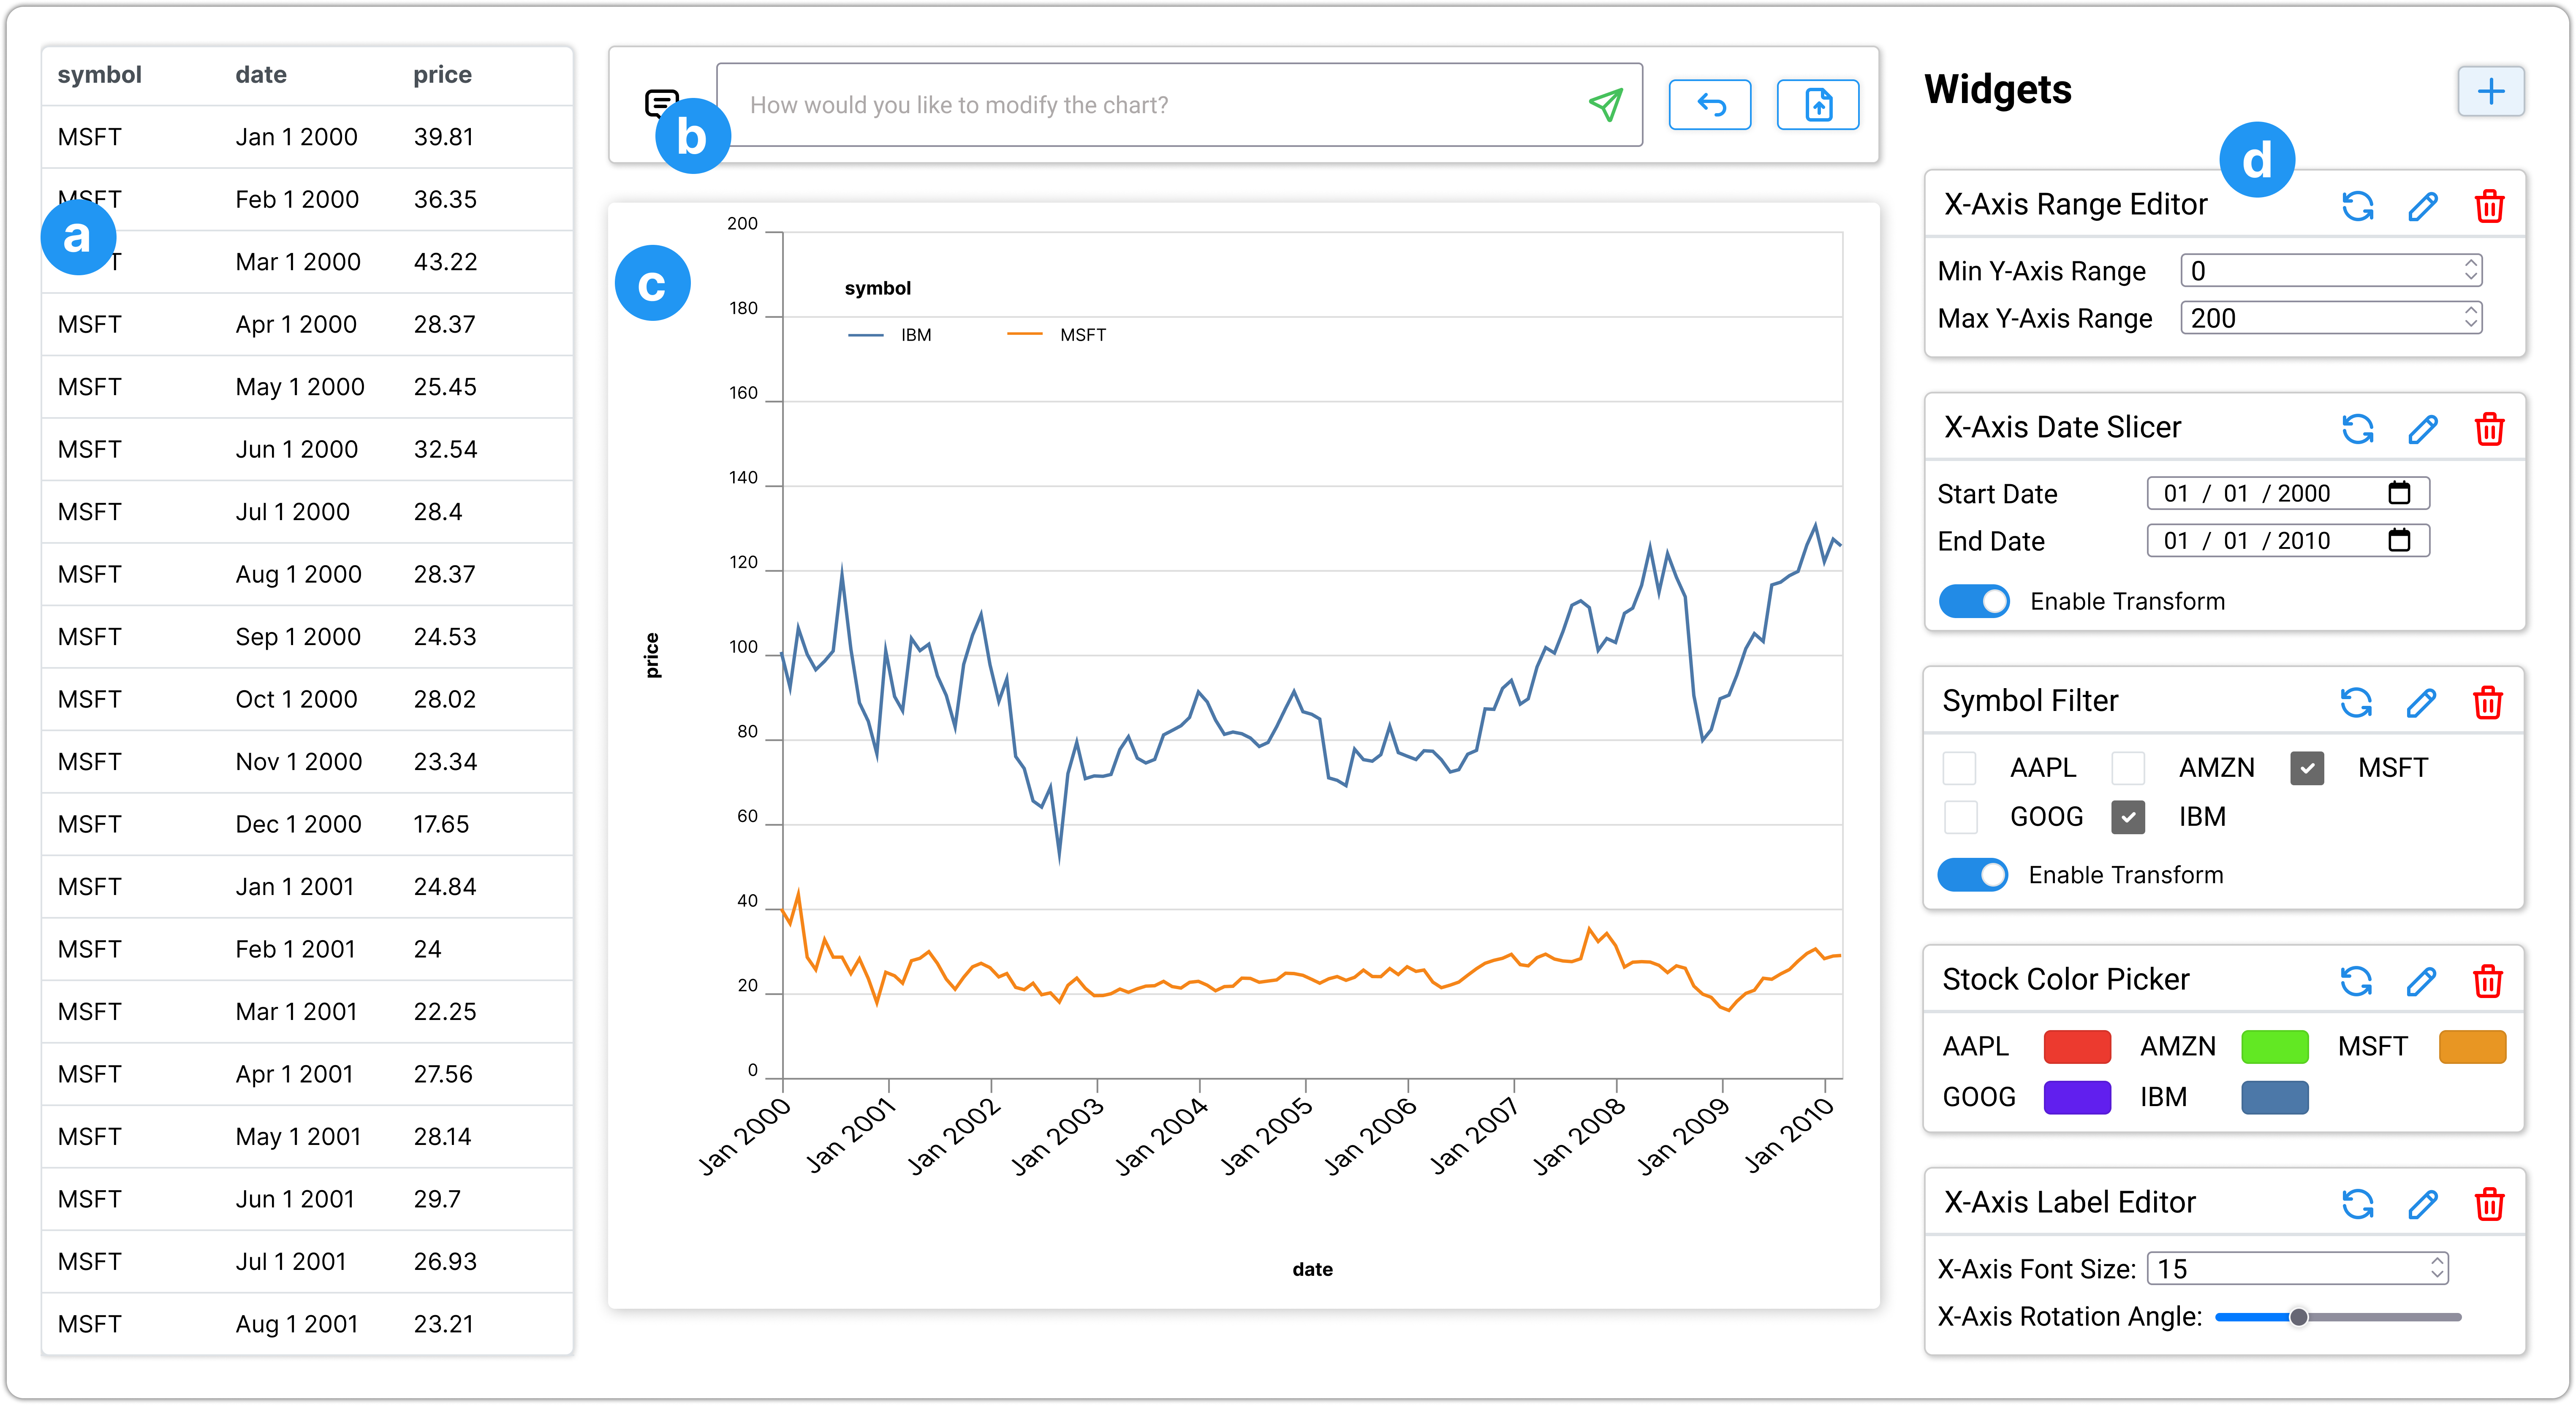Send the chart modification prompt
Image resolution: width=2576 pixels, height=1405 pixels.
[x=1605, y=105]
